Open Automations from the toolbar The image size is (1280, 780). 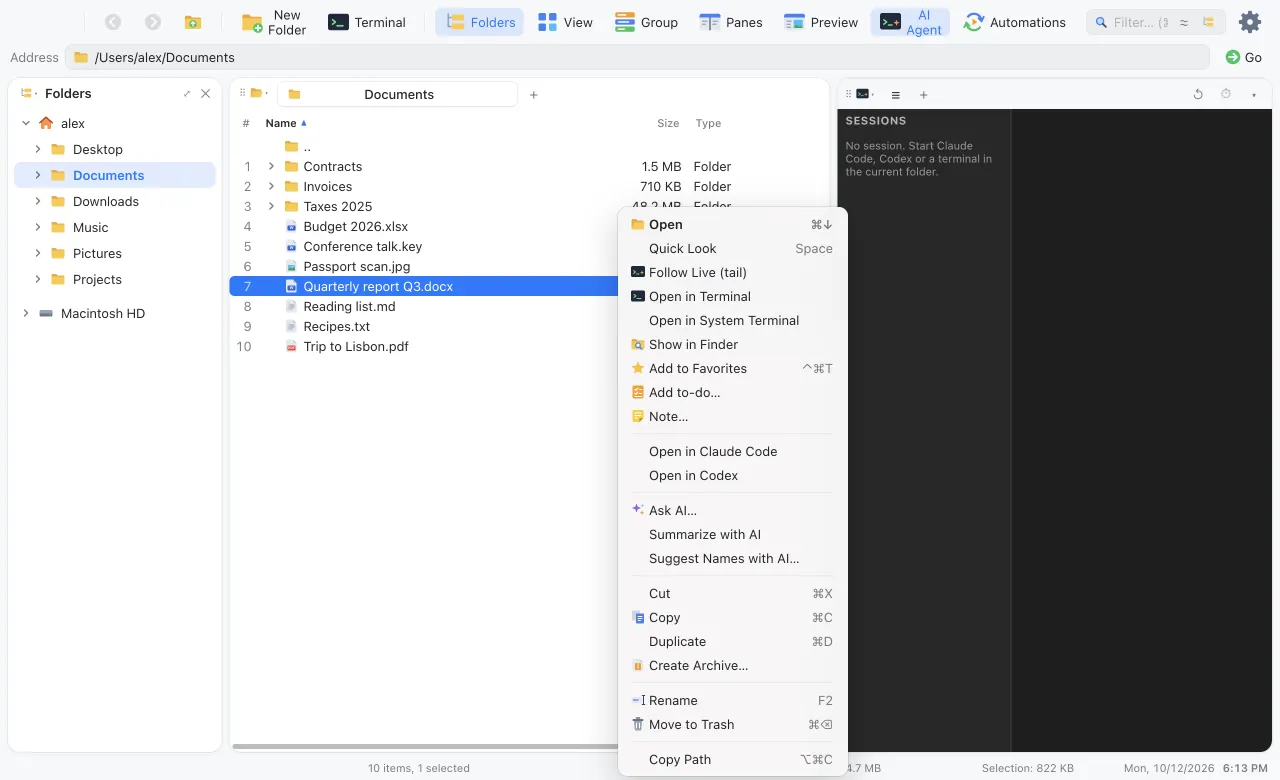pyautogui.click(x=1014, y=22)
